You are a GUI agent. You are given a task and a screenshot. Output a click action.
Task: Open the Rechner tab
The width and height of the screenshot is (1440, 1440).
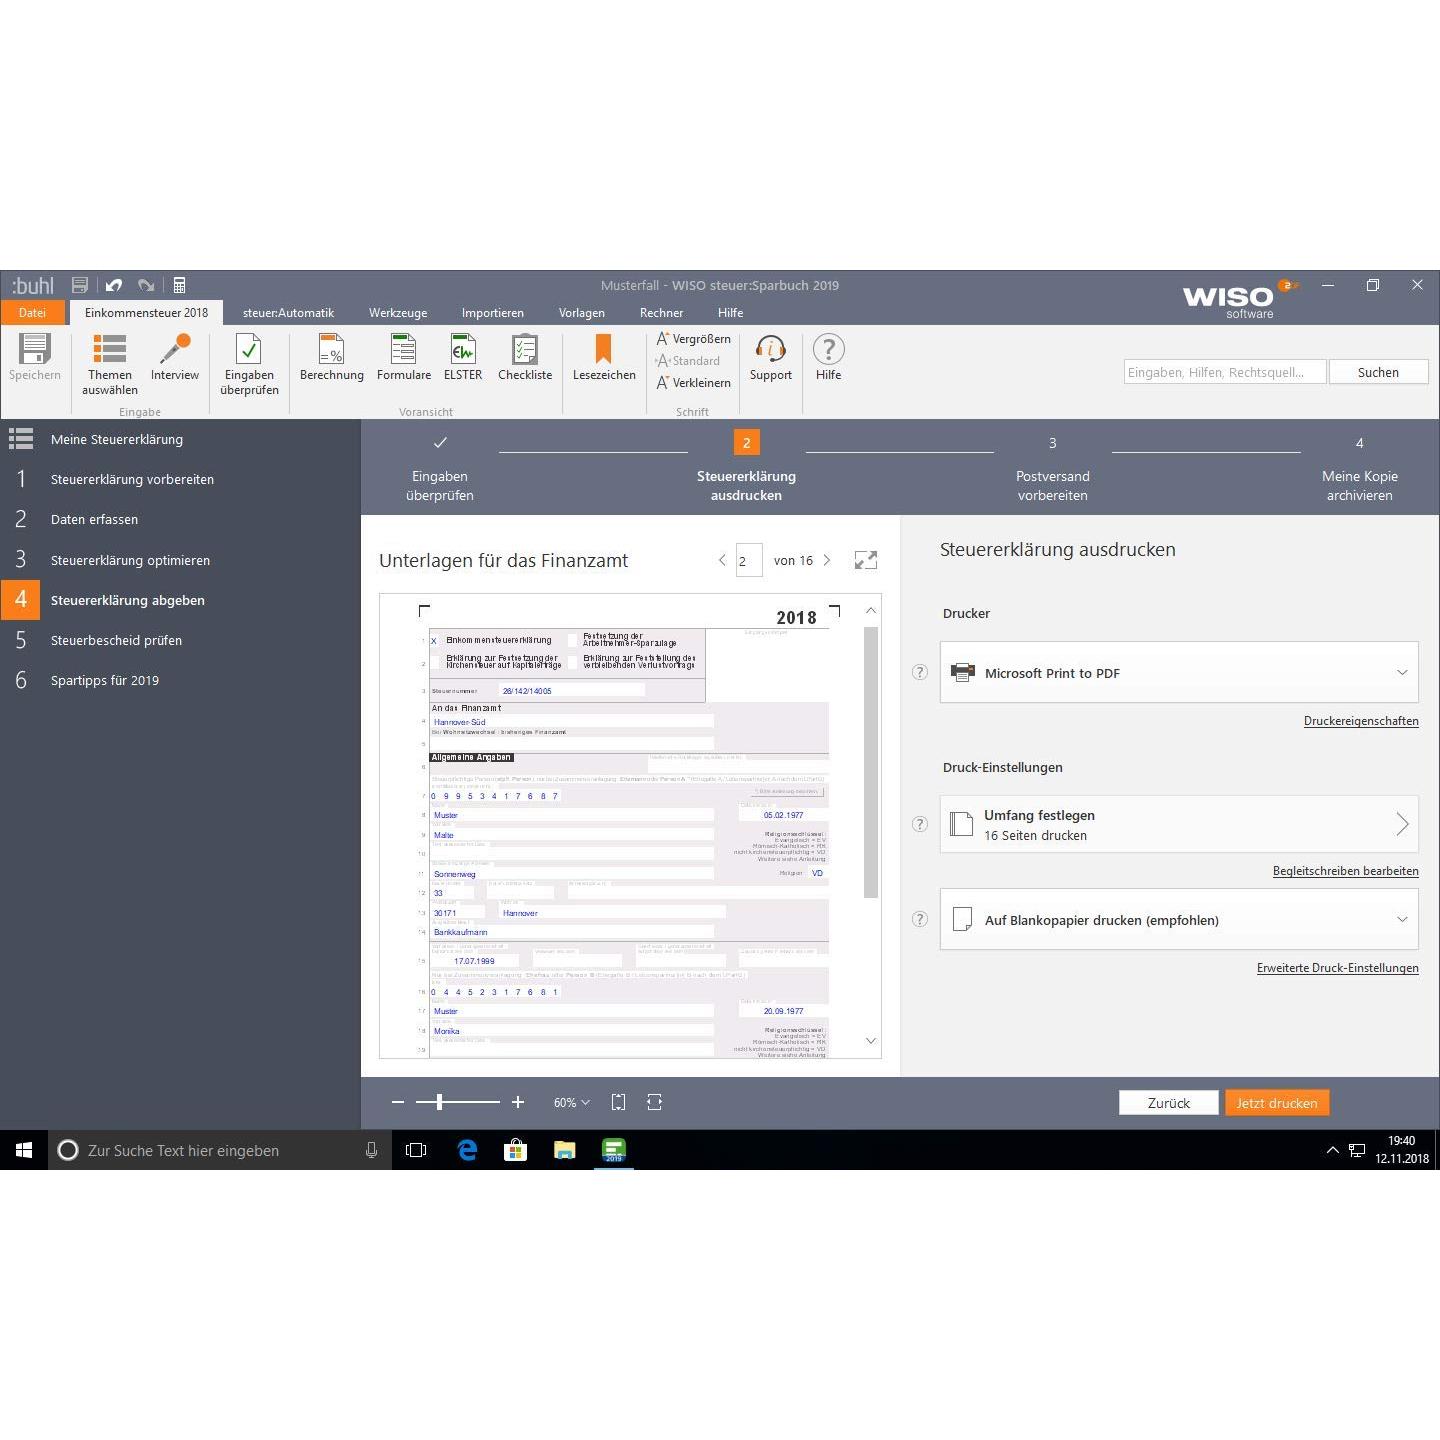[x=662, y=313]
